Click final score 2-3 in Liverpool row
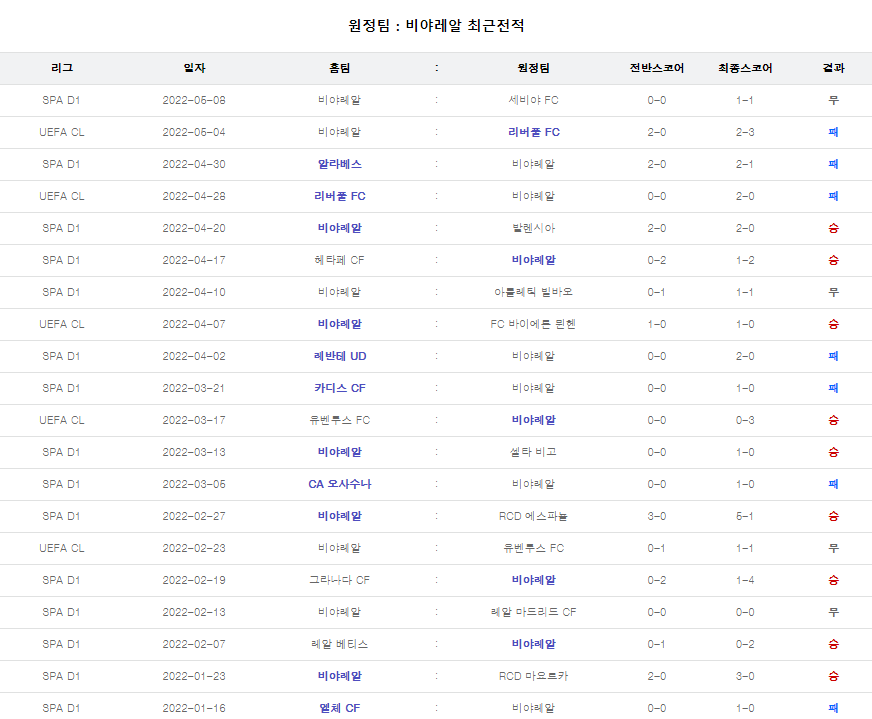This screenshot has height=719, width=872. (745, 132)
